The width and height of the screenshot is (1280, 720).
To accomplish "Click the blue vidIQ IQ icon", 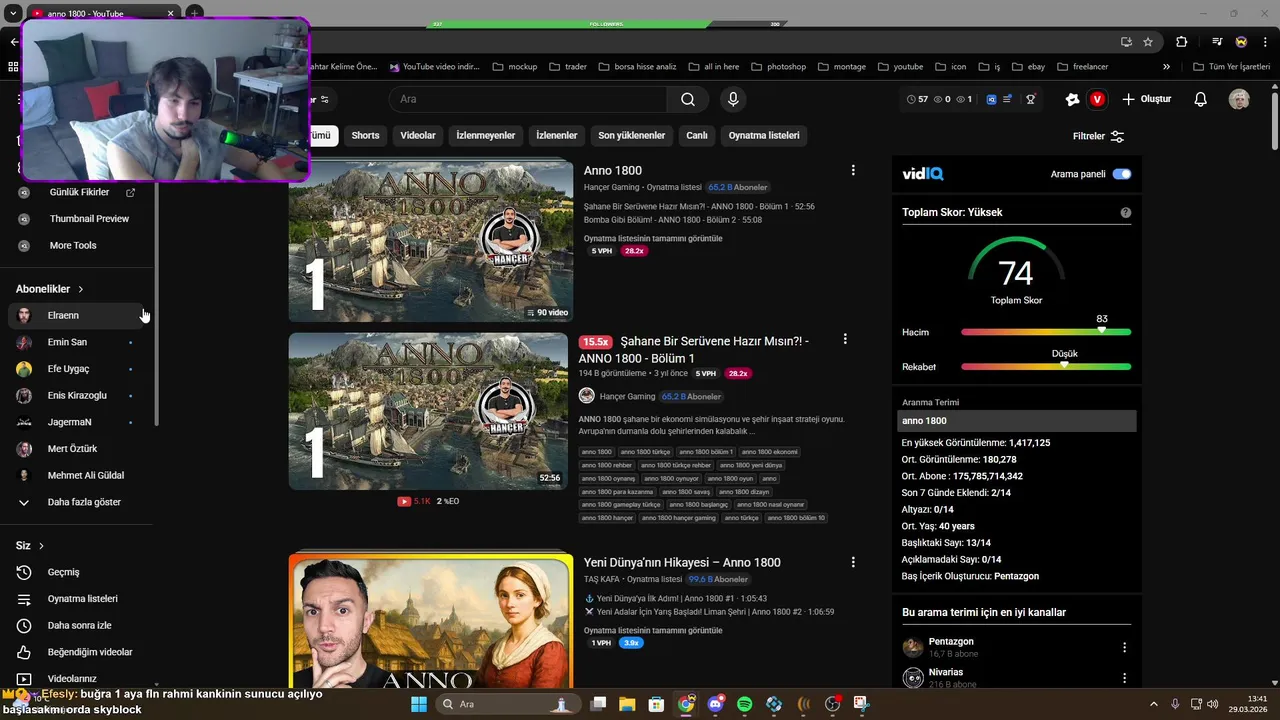I will (991, 99).
